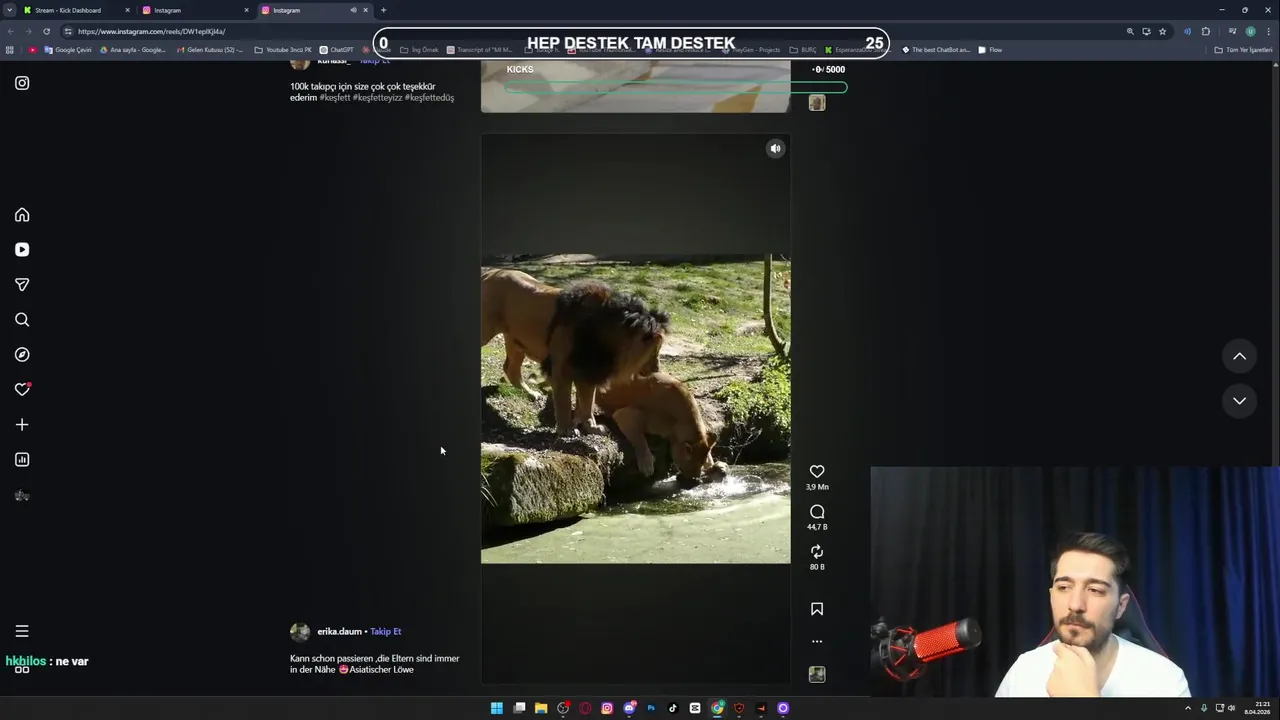Open Dashboard chart icon in sidebar
The image size is (1280, 720).
click(22, 460)
